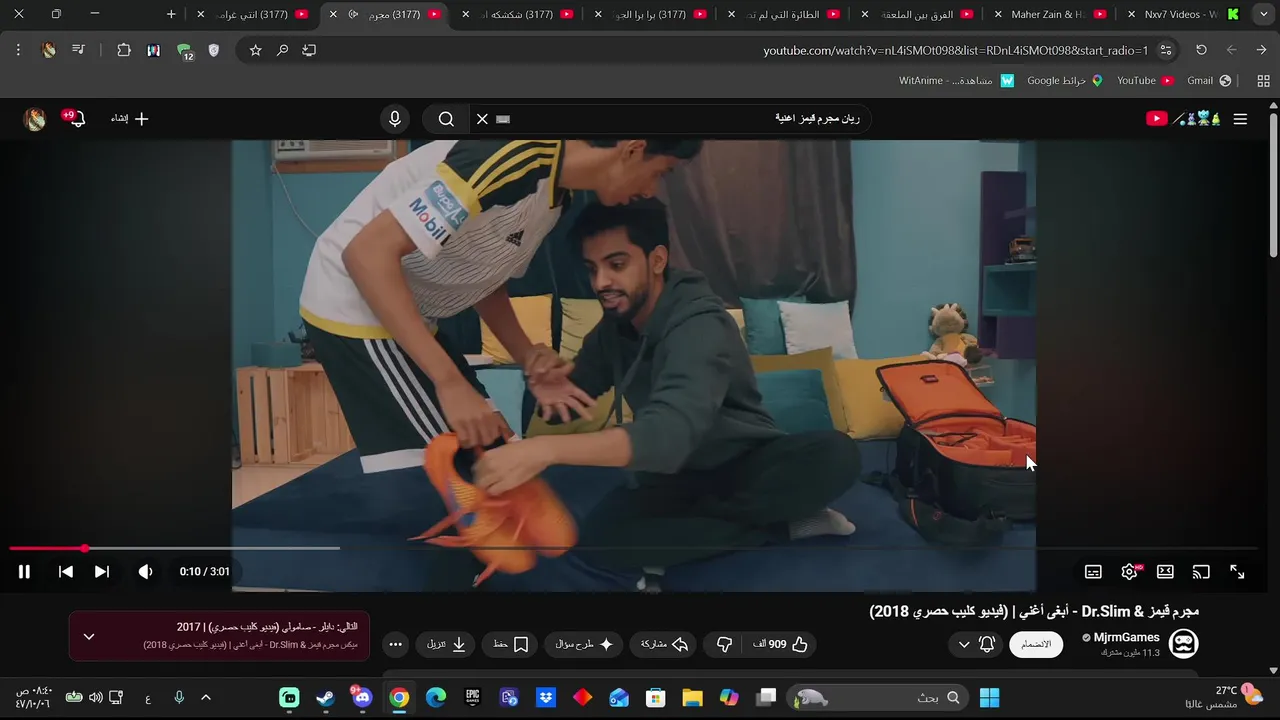
Task: Open the MjrmGames channel name link
Action: tap(1127, 637)
